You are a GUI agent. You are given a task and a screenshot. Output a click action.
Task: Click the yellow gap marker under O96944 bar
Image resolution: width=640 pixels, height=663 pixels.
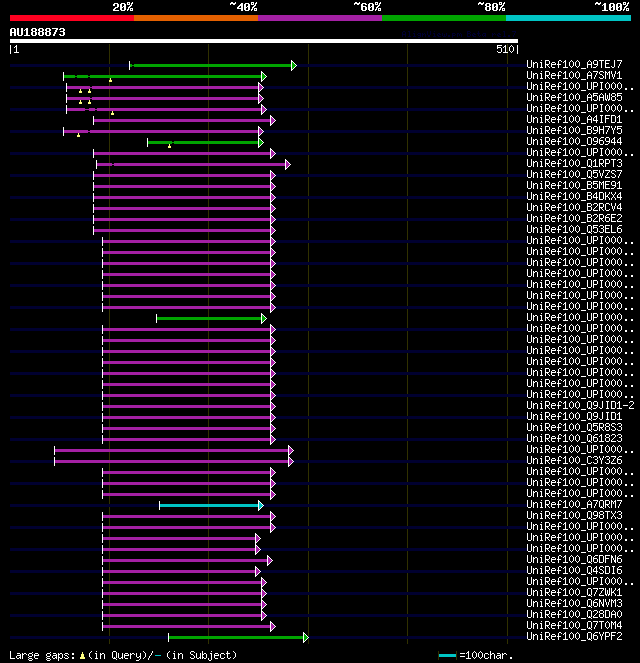[x=170, y=146]
